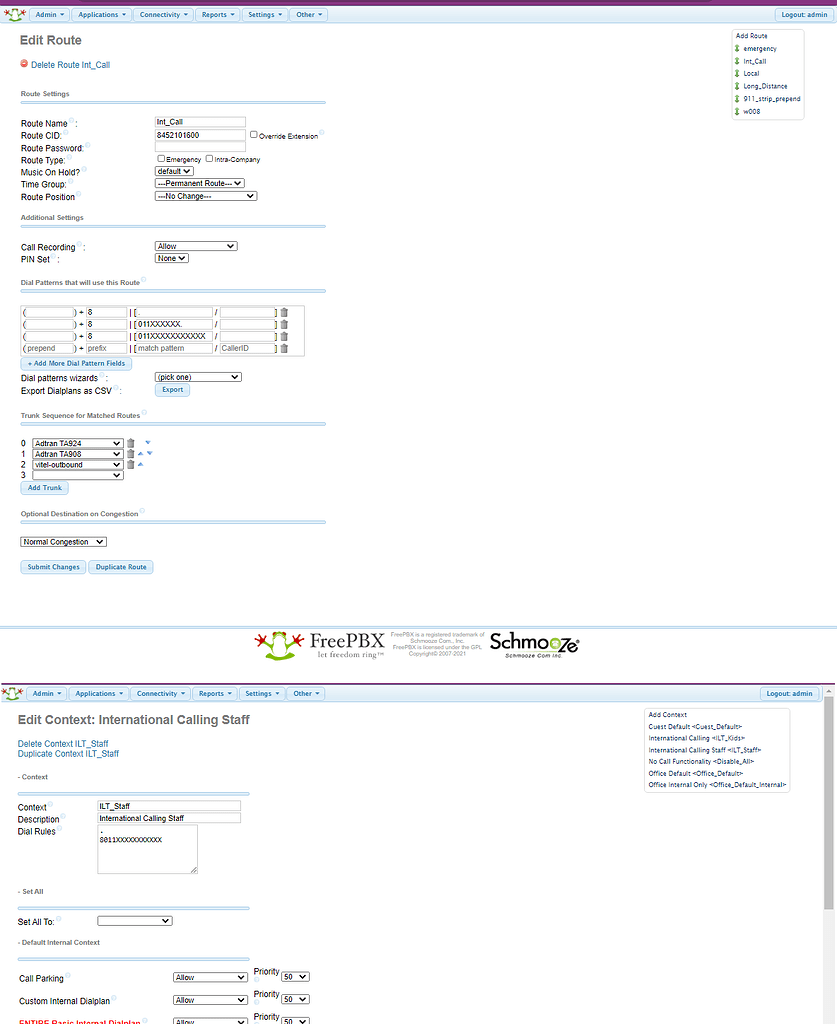Image resolution: width=837 pixels, height=1024 pixels.
Task: Open the Time Group Permanent Route dropdown
Action: click(200, 184)
